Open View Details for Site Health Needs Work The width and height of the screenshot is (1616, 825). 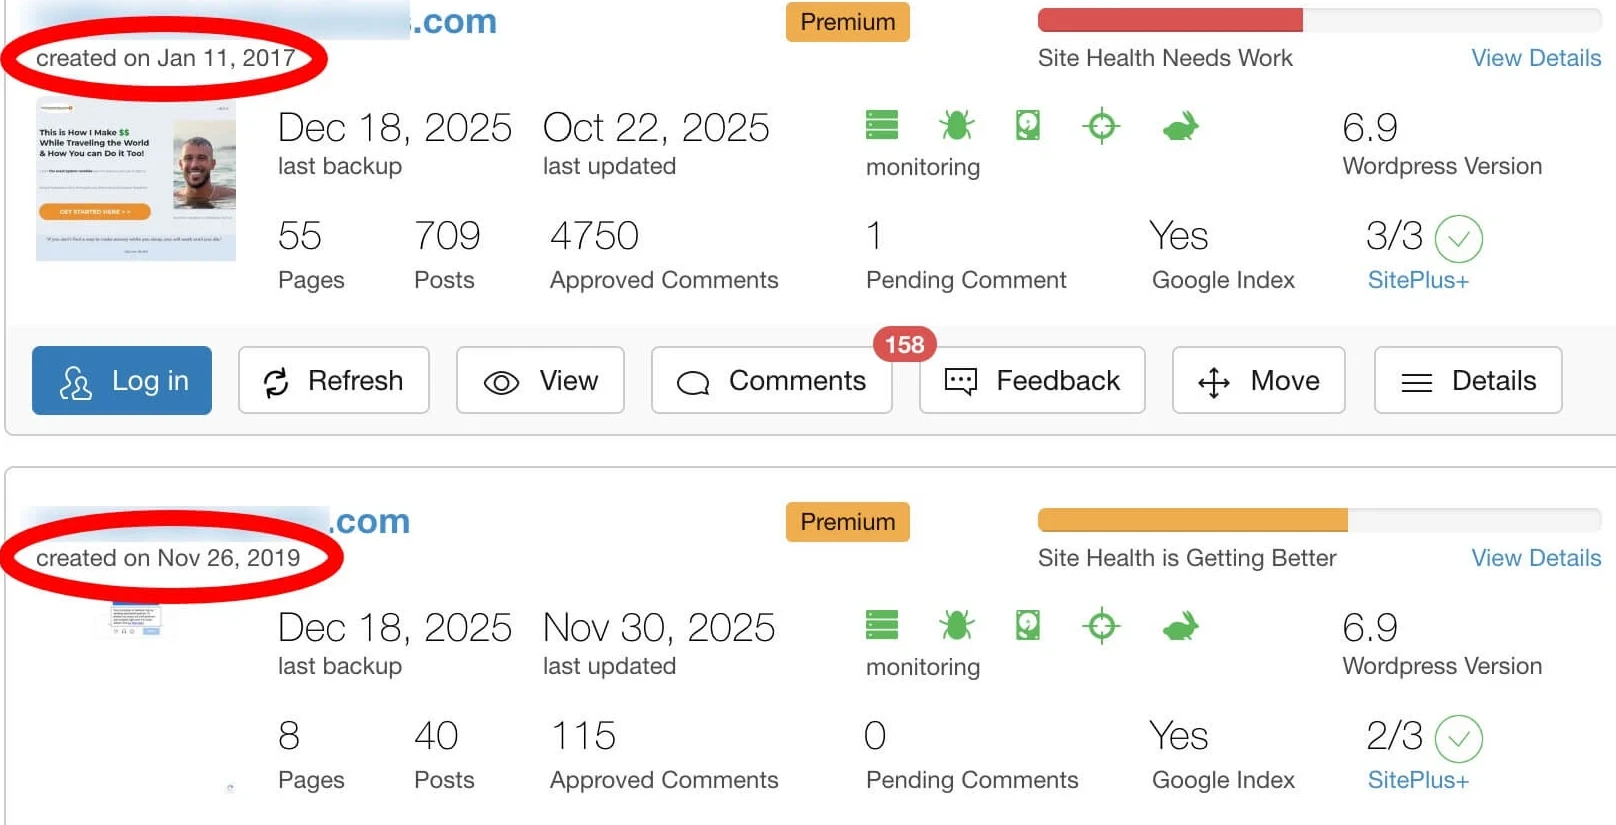click(x=1536, y=58)
